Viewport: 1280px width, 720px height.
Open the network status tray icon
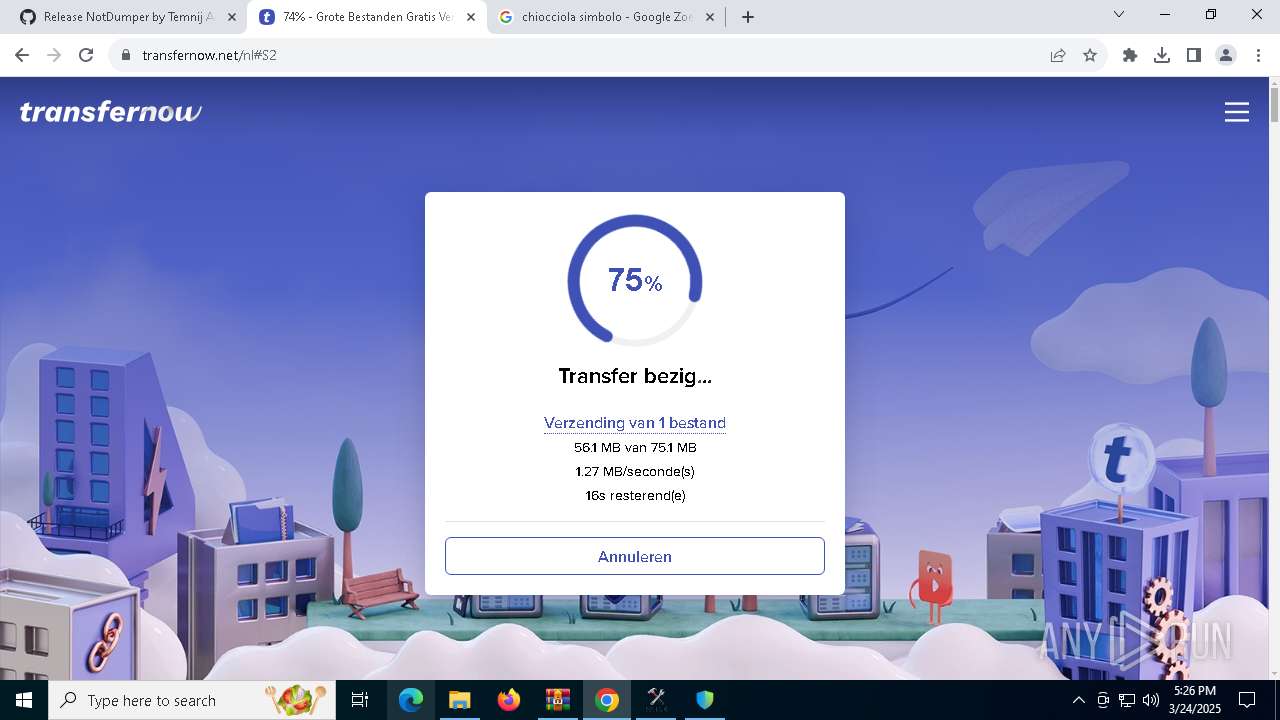(1127, 700)
